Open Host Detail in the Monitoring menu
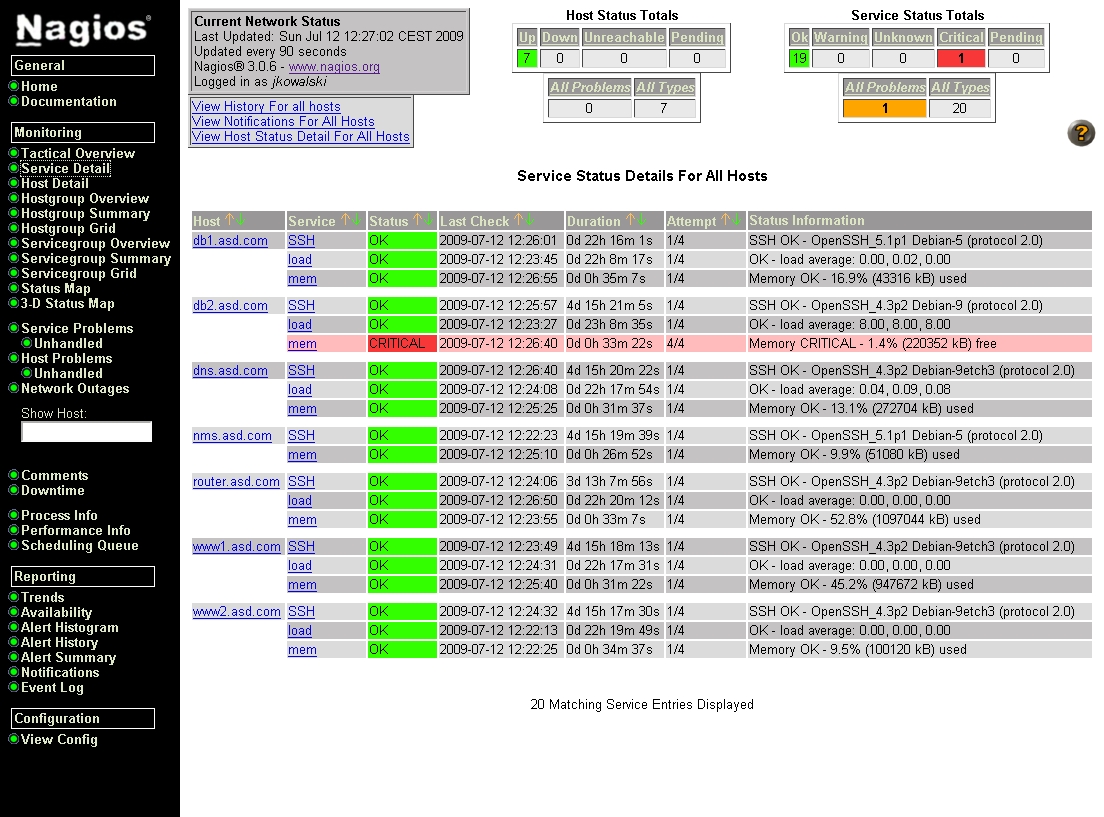Viewport: 1104px width, 817px height. tap(54, 183)
